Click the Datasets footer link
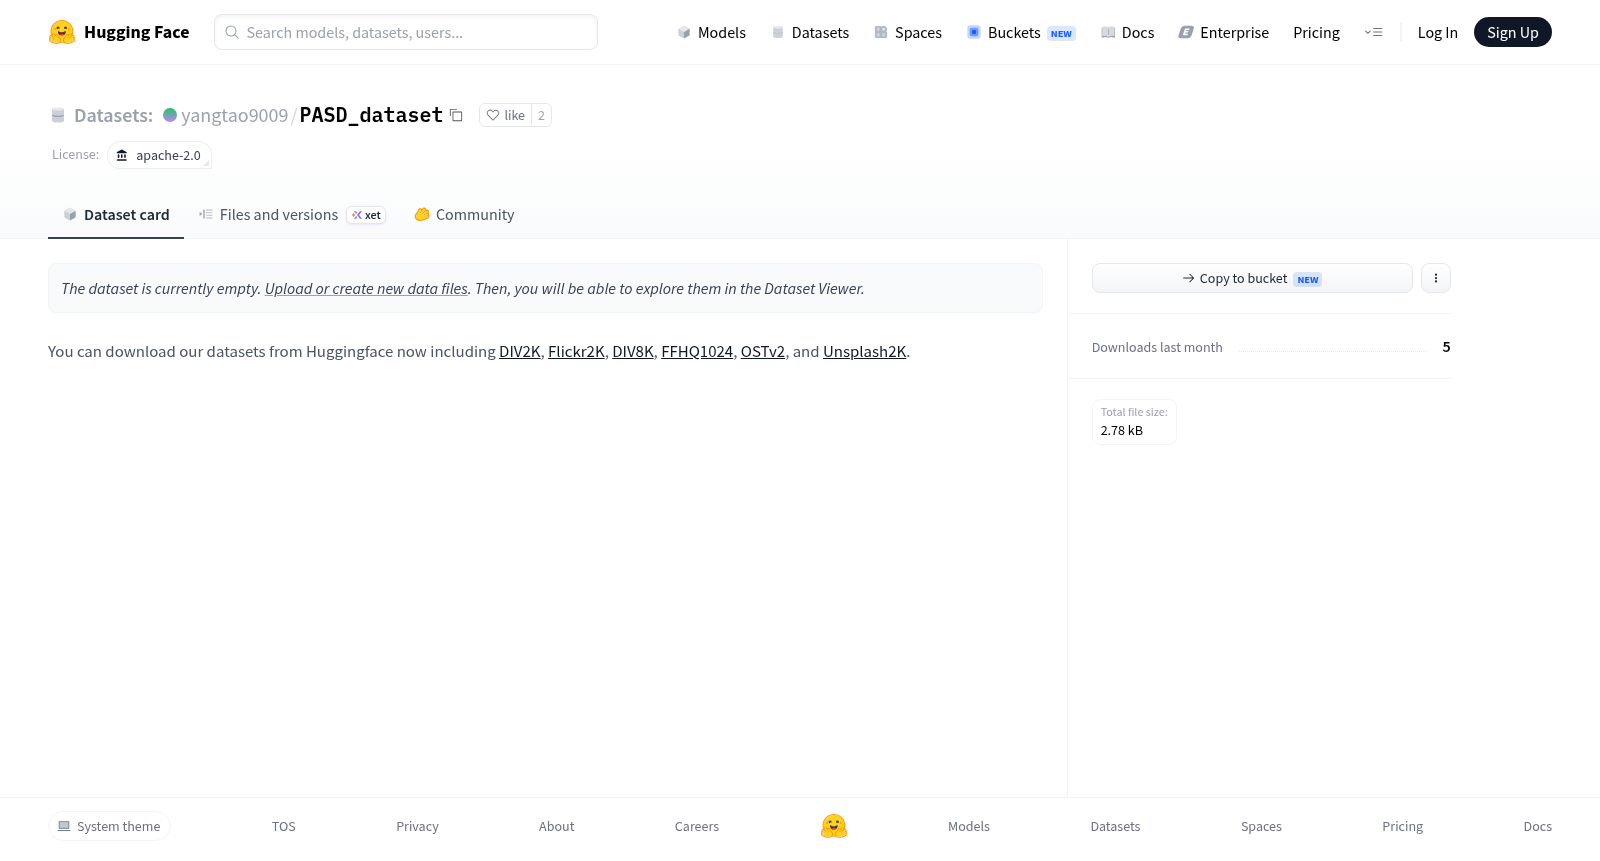Image resolution: width=1600 pixels, height=861 pixels. [1115, 826]
